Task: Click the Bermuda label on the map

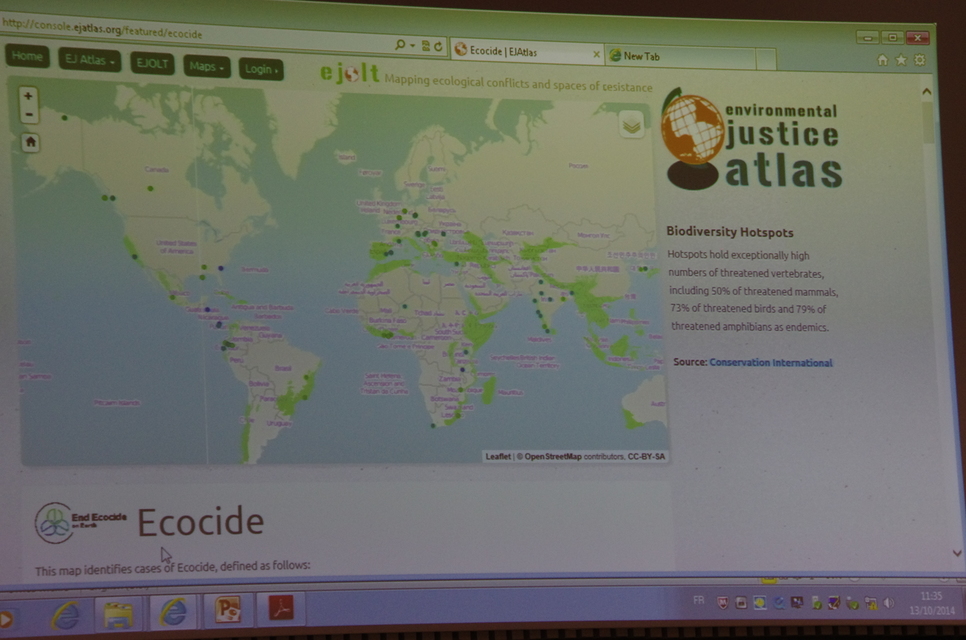Action: click(254, 269)
